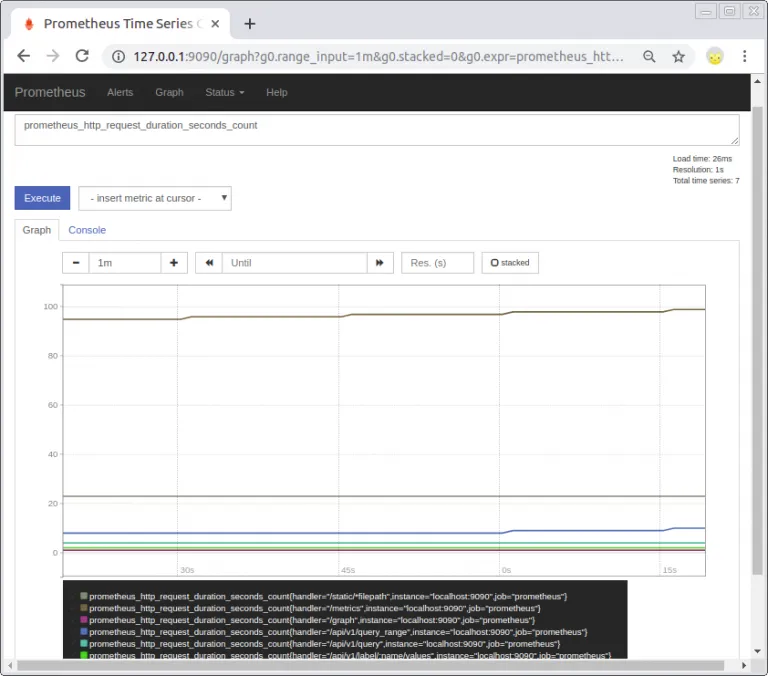The image size is (768, 676).
Task: Open the insert metric at cursor dropdown
Action: (x=155, y=198)
